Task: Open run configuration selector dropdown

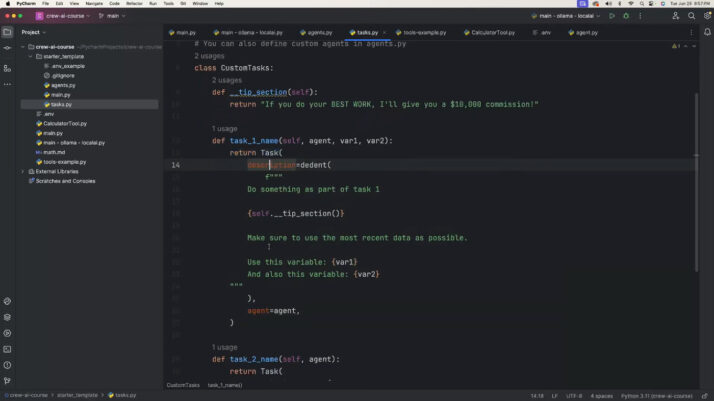Action: tap(566, 16)
